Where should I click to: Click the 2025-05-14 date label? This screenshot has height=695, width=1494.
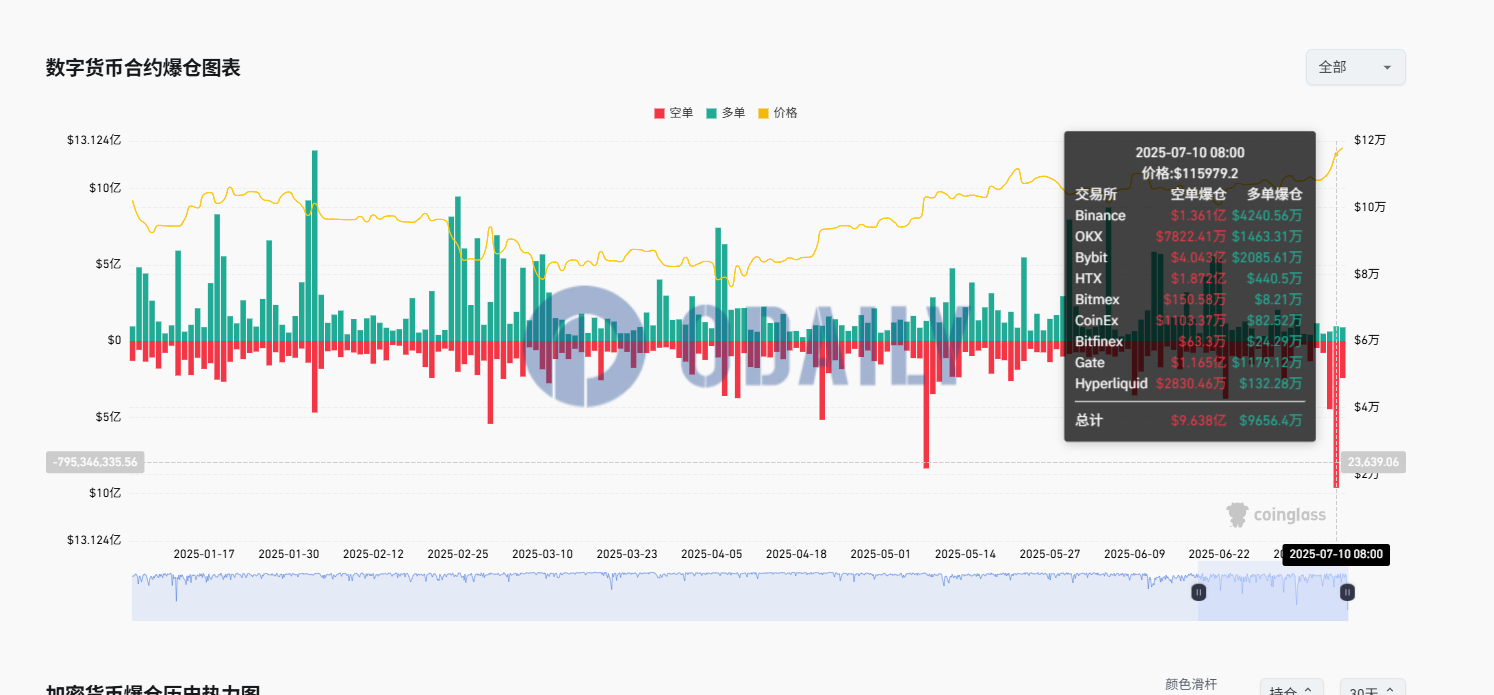tap(965, 554)
